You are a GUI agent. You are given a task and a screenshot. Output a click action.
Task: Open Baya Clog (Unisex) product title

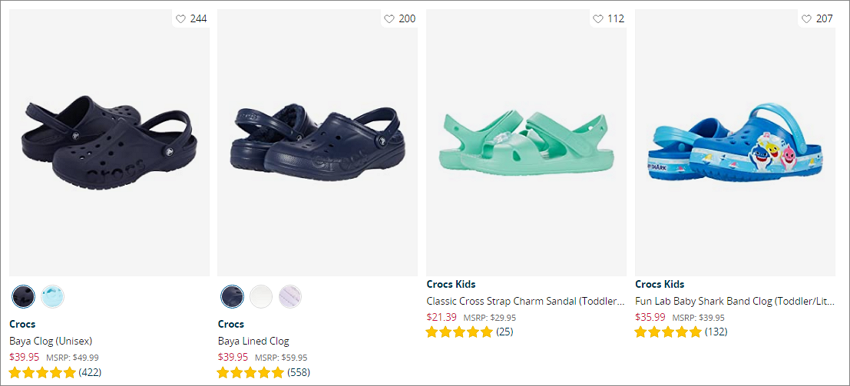[51, 341]
